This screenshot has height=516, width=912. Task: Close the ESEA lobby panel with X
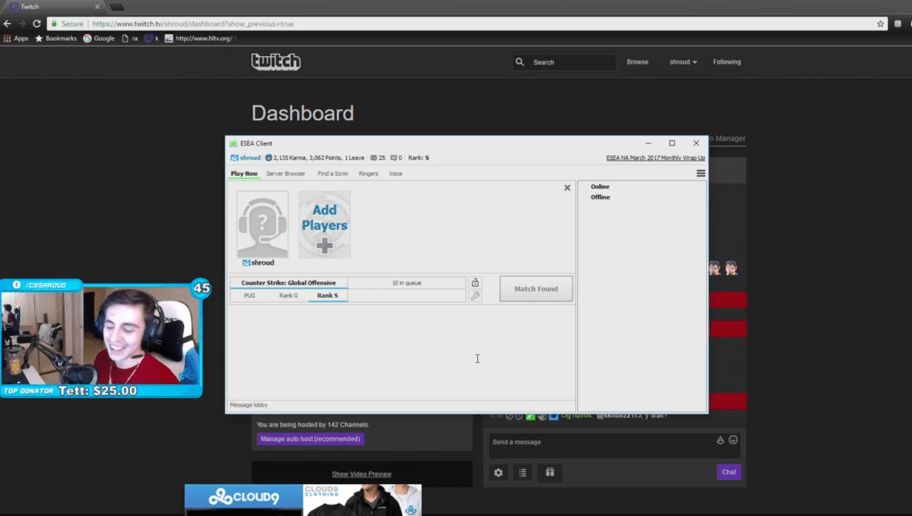click(x=567, y=188)
